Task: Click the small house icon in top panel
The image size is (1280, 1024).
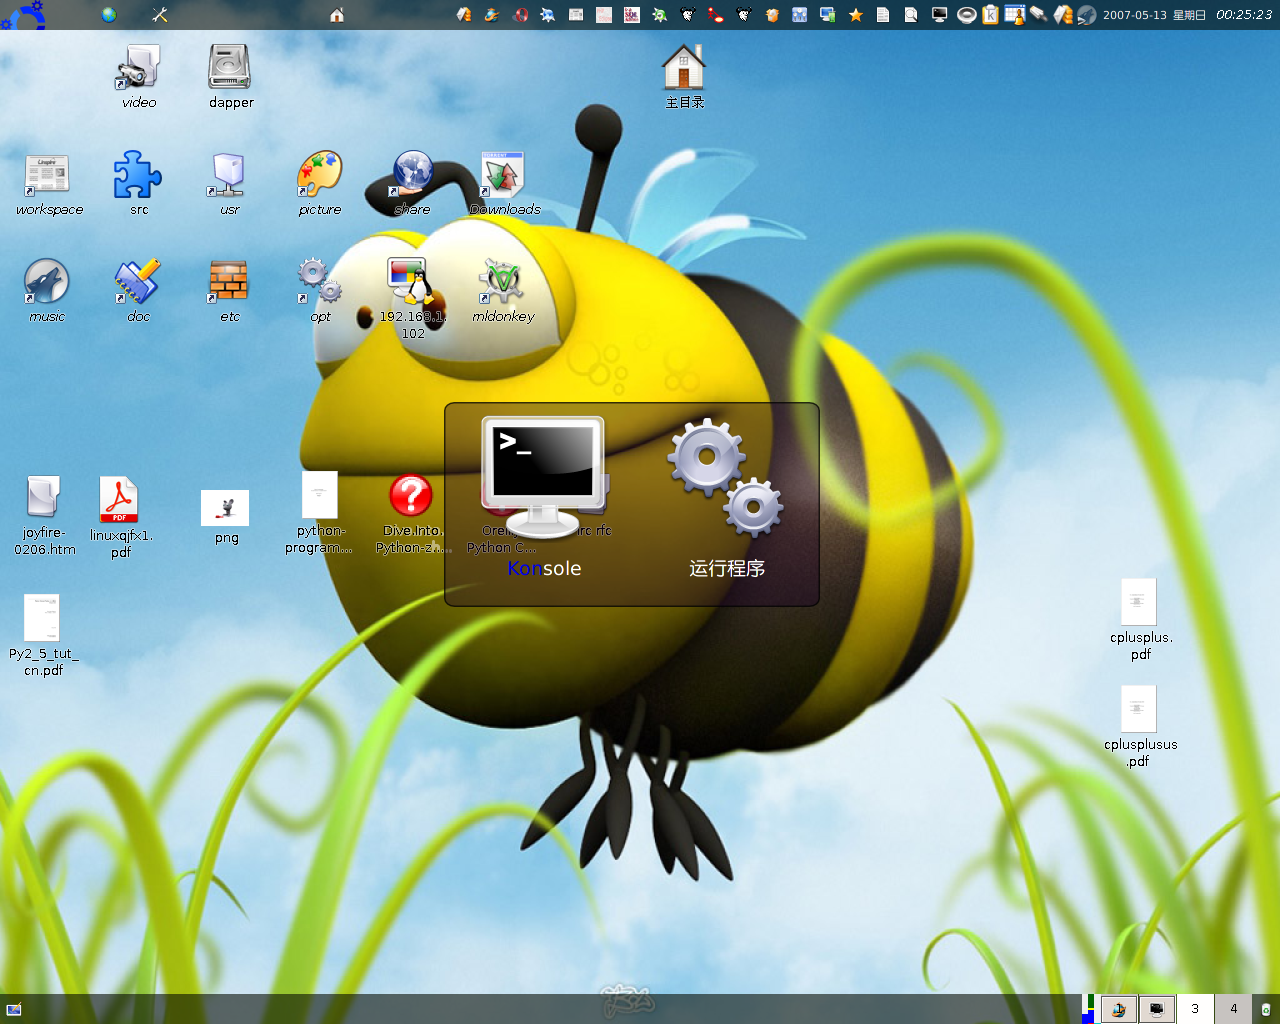Action: (x=337, y=15)
